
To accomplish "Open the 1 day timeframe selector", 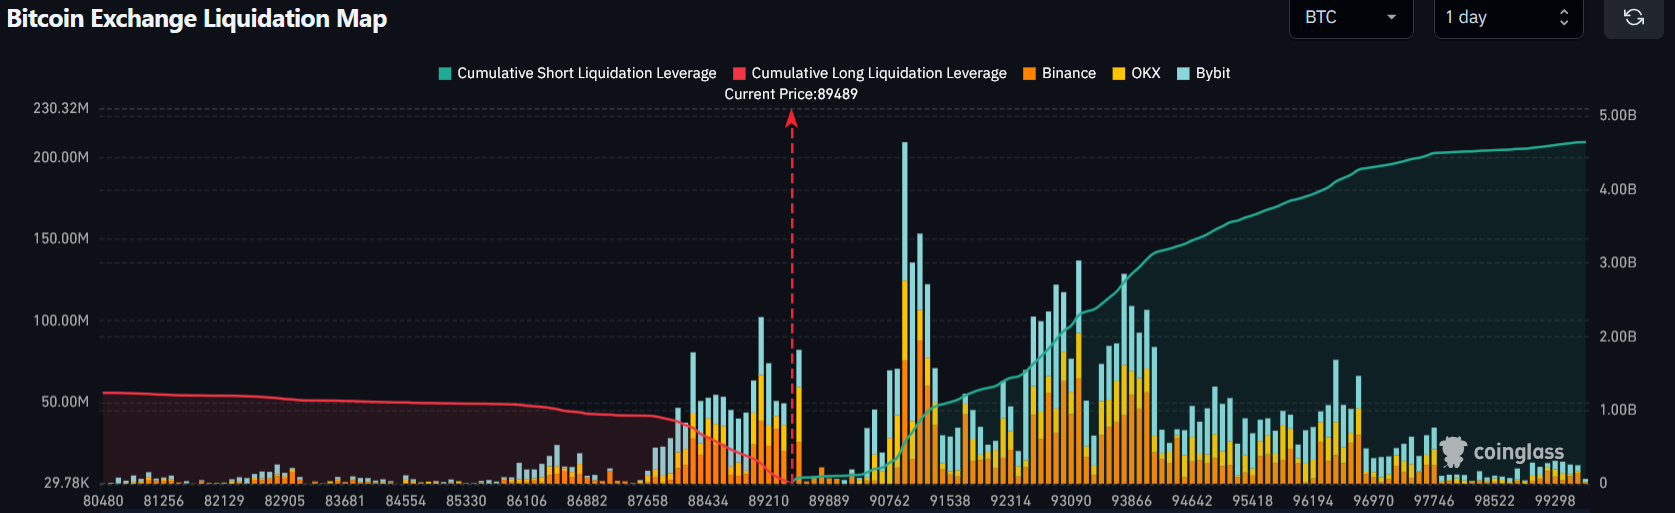I will [1508, 18].
